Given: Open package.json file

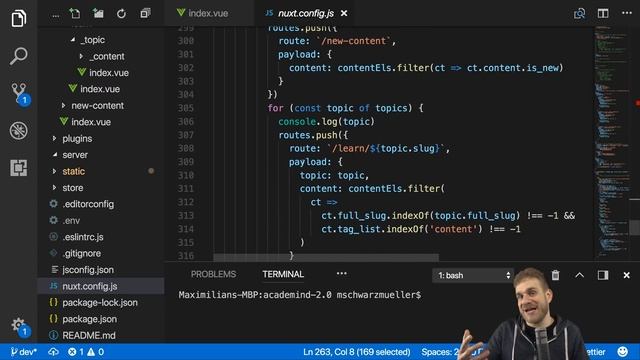Looking at the screenshot, I should (x=89, y=319).
